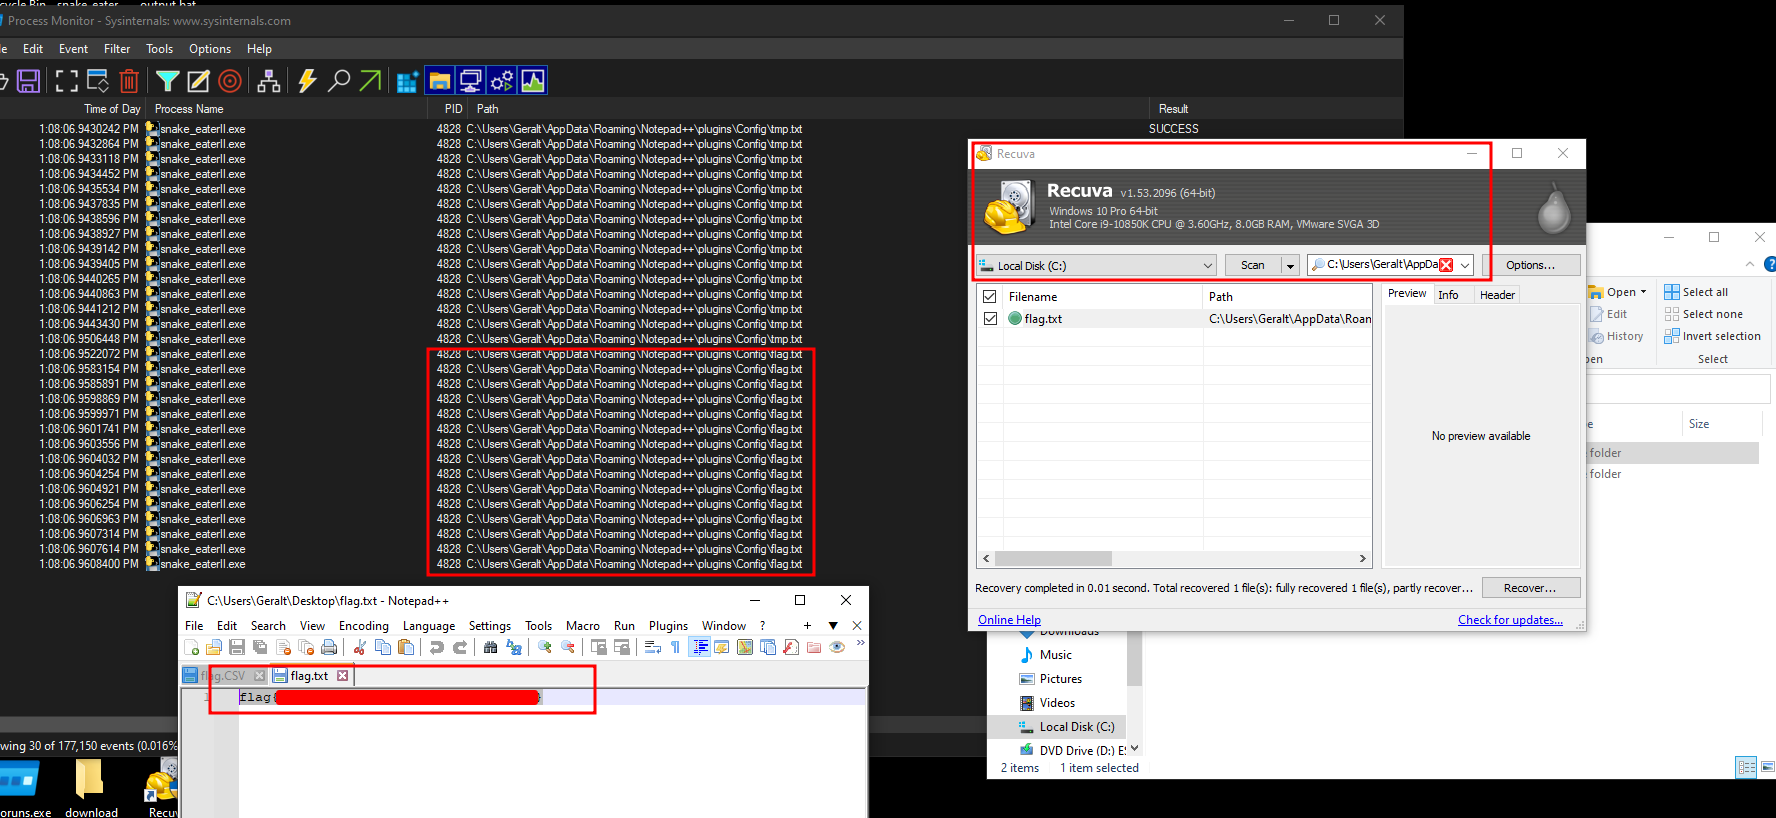
Task: Switch to the Info tab in Recuva
Action: [1448, 295]
